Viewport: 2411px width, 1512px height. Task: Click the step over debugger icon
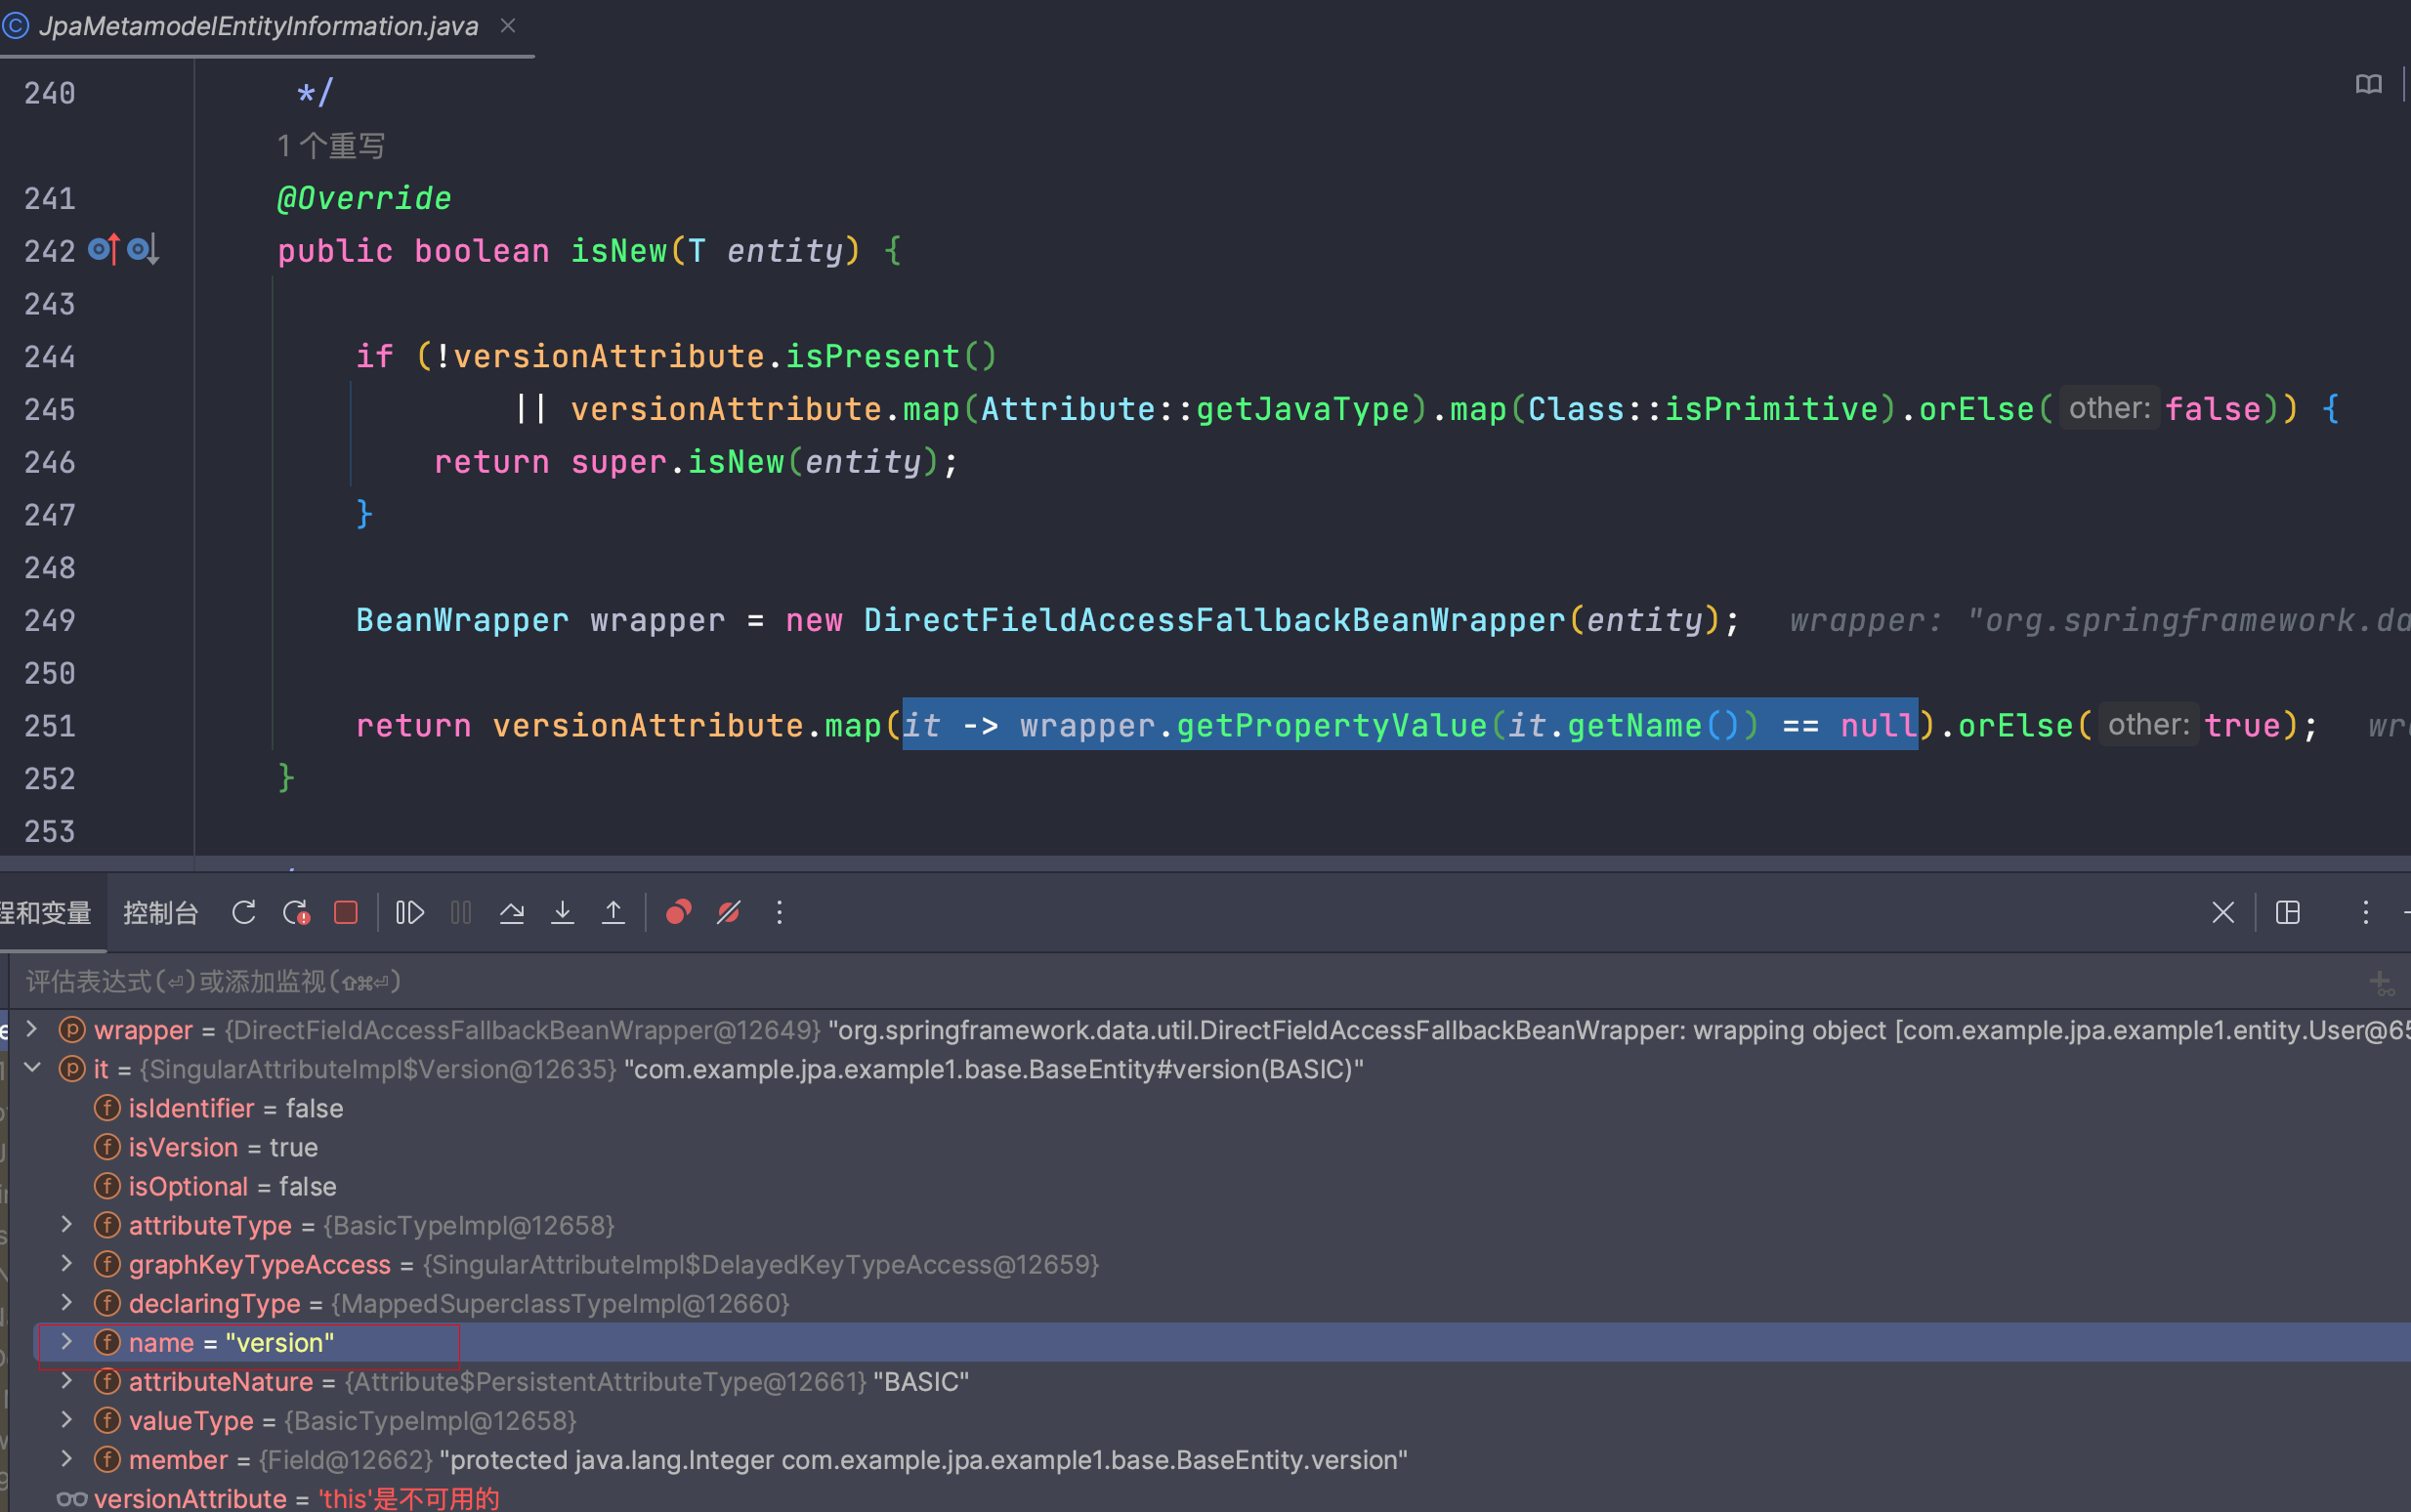click(x=514, y=913)
